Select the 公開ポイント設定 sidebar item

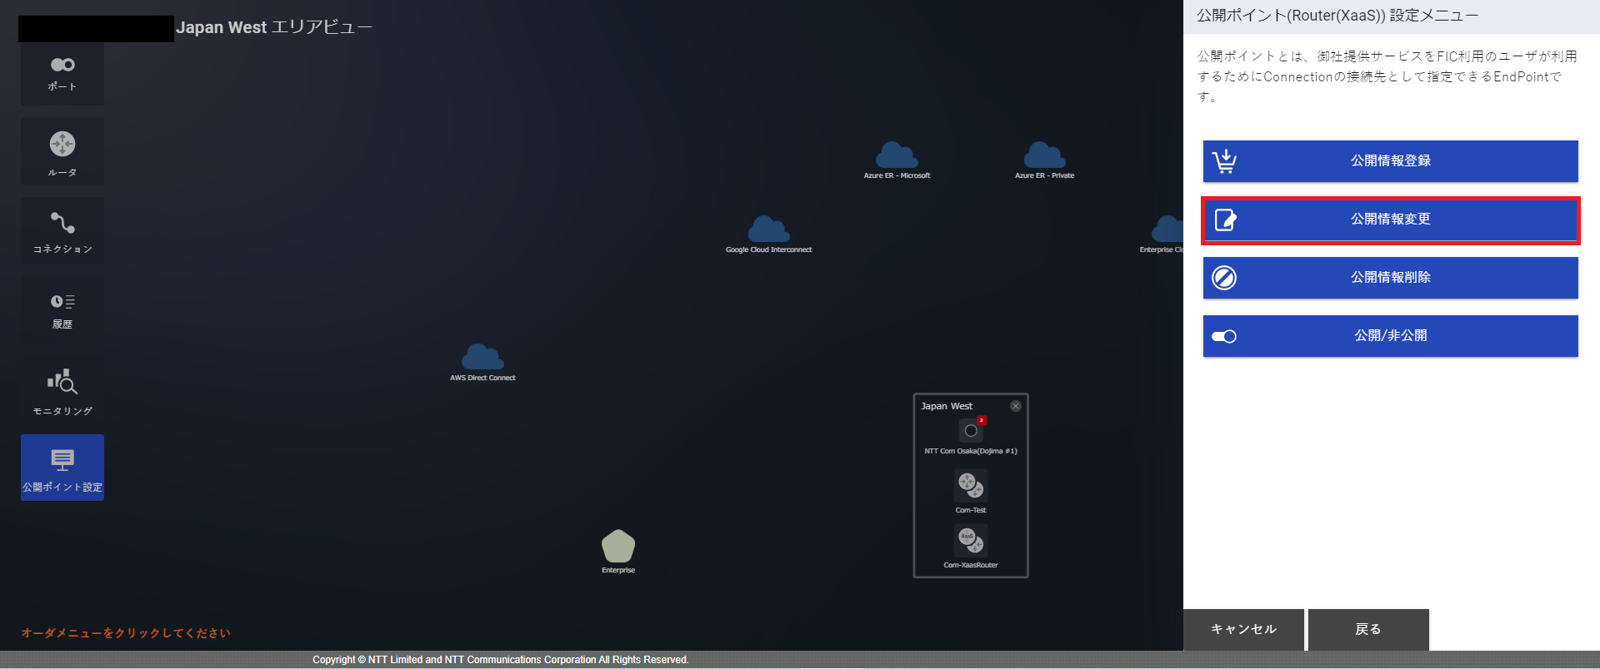(x=62, y=467)
